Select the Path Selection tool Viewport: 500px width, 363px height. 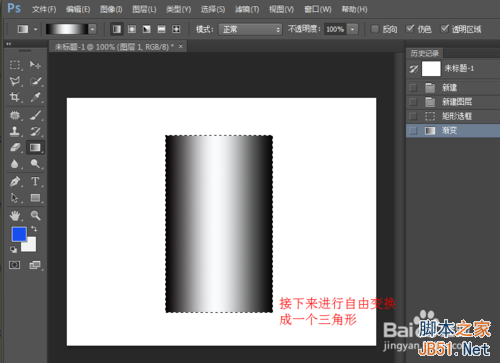tap(15, 198)
